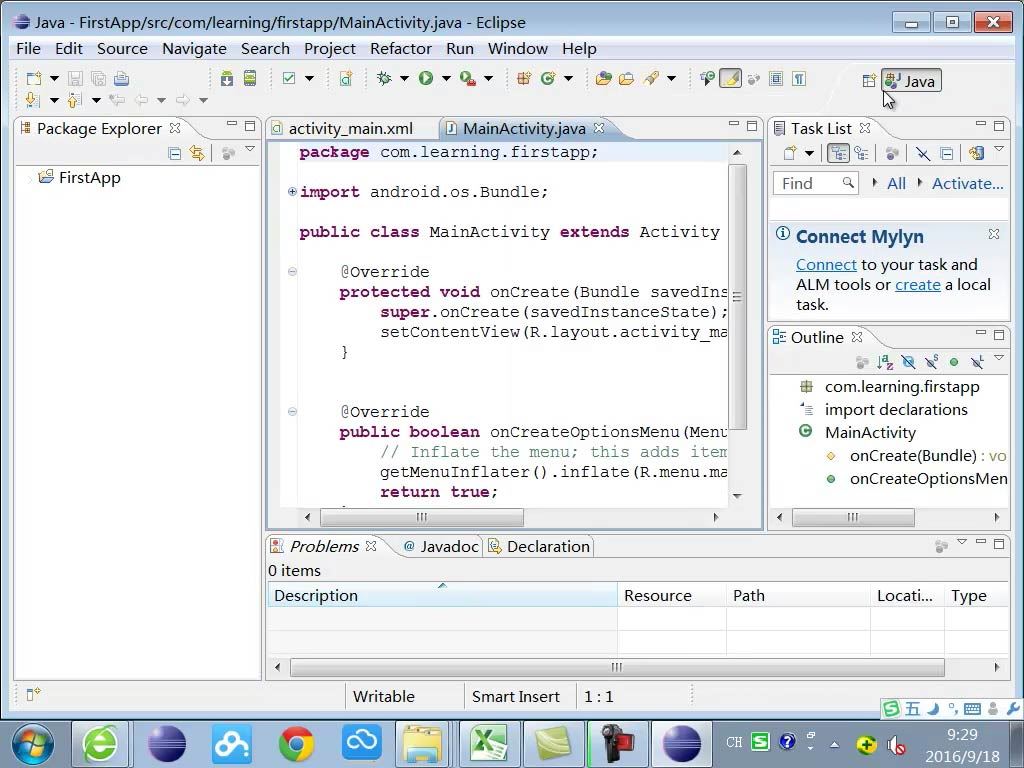
Task: Open the Debug dropdown arrow
Action: click(404, 79)
